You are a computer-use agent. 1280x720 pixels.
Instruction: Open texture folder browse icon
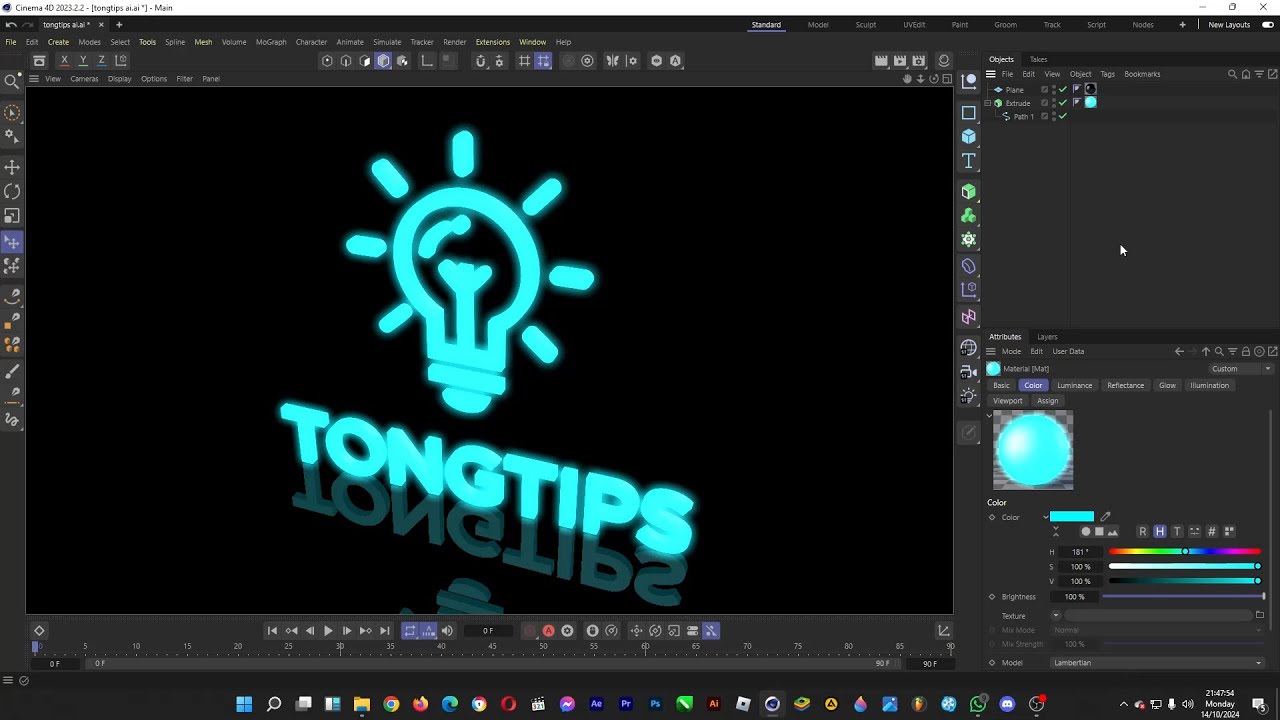1259,615
